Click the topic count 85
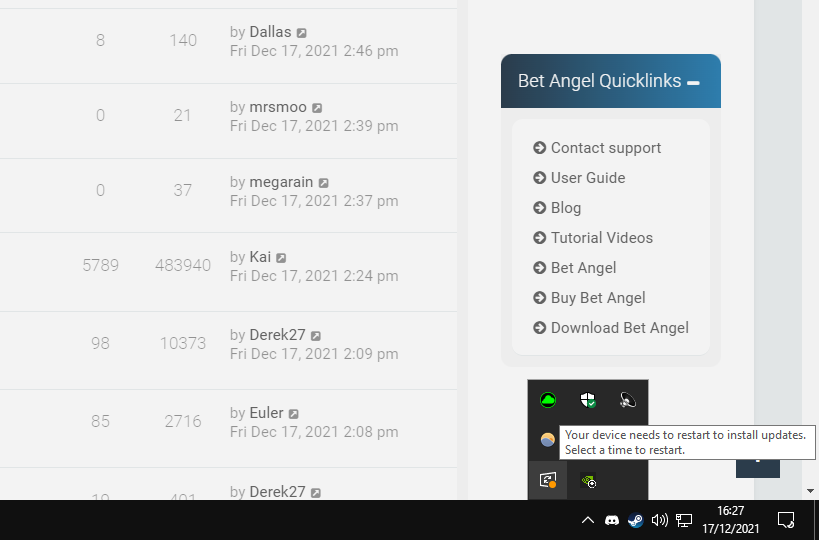Image resolution: width=819 pixels, height=540 pixels. pos(100,421)
